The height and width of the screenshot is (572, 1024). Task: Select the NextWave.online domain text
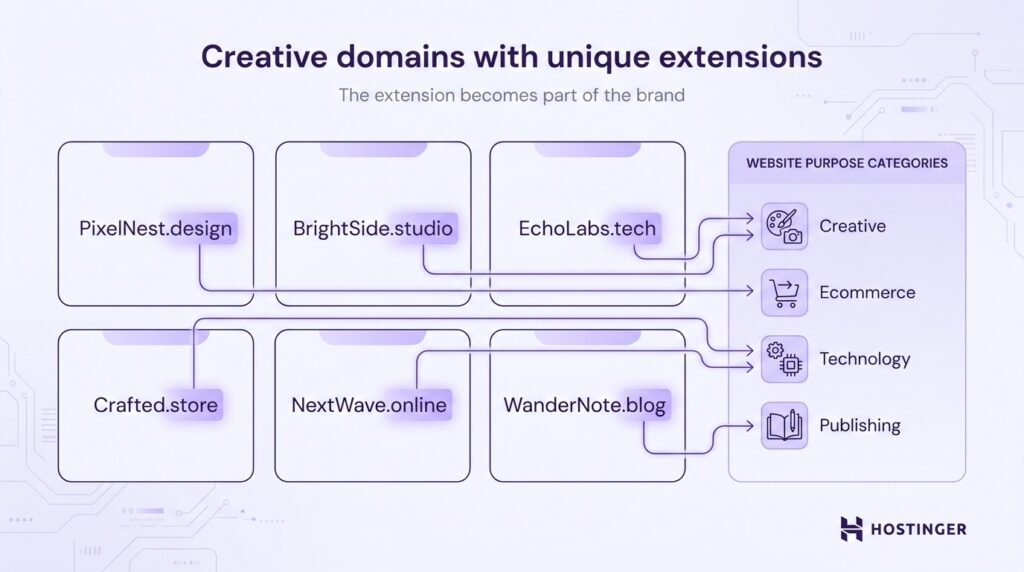(x=369, y=405)
